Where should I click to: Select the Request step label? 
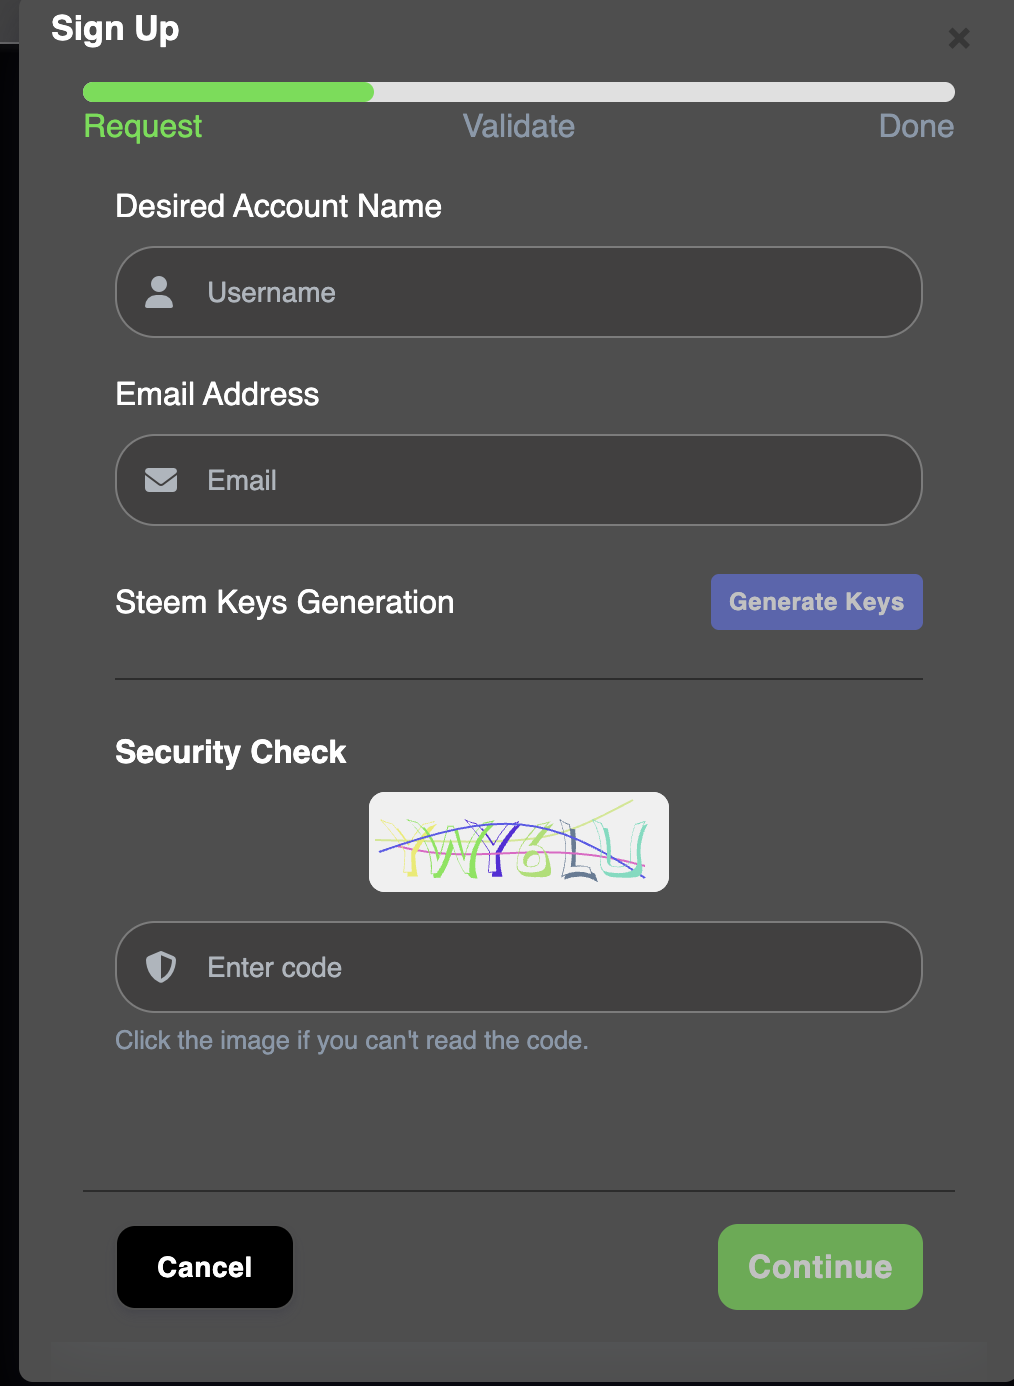pyautogui.click(x=143, y=126)
